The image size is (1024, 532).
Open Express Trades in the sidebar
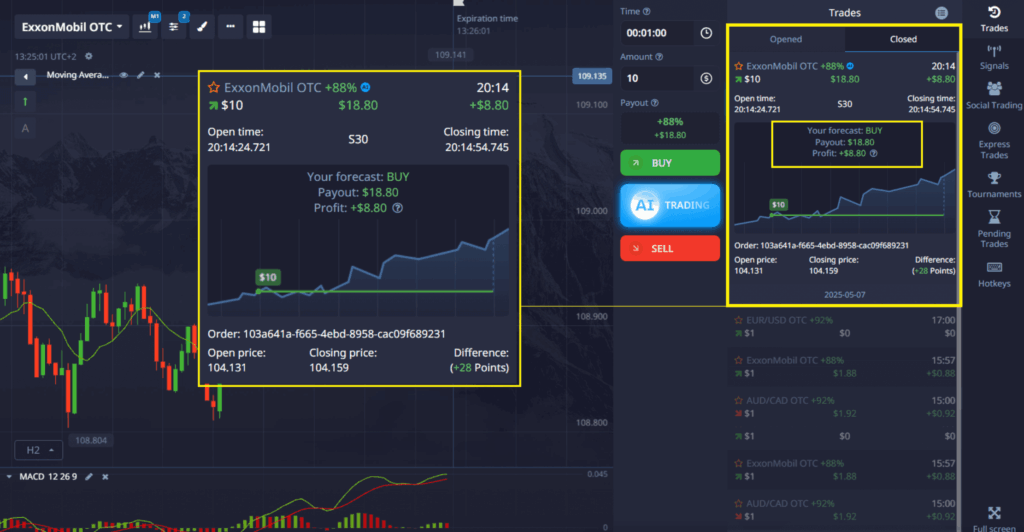tap(994, 140)
